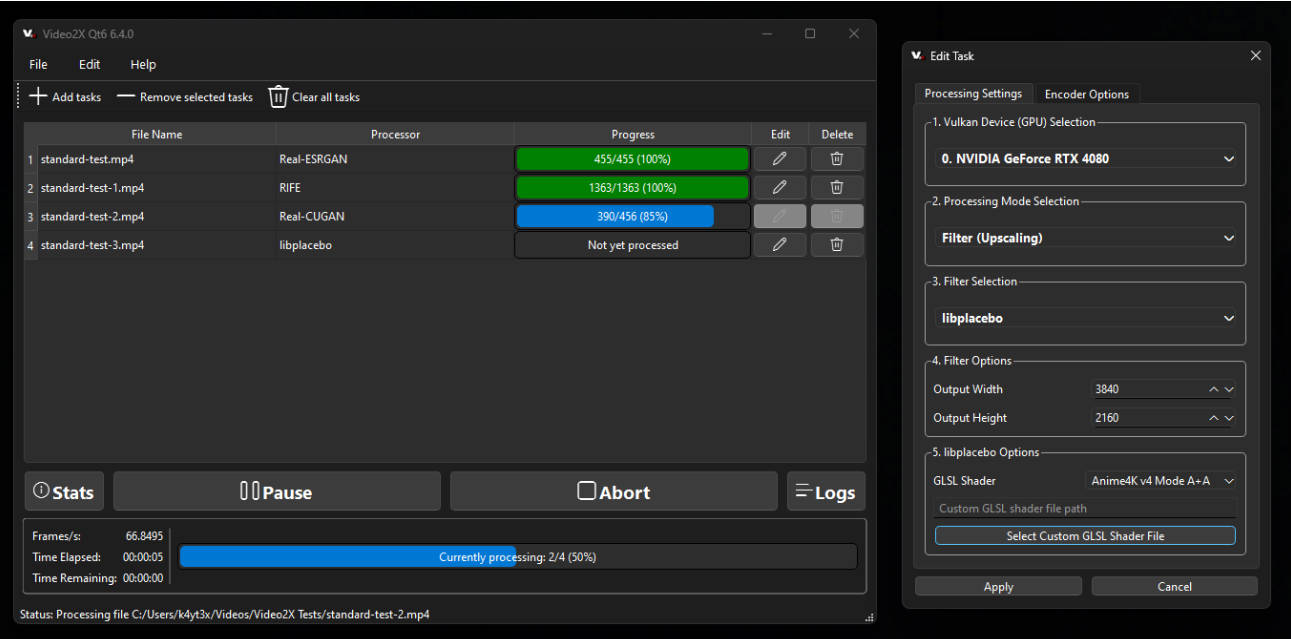
Task: Click the Progress column header
Action: [633, 134]
